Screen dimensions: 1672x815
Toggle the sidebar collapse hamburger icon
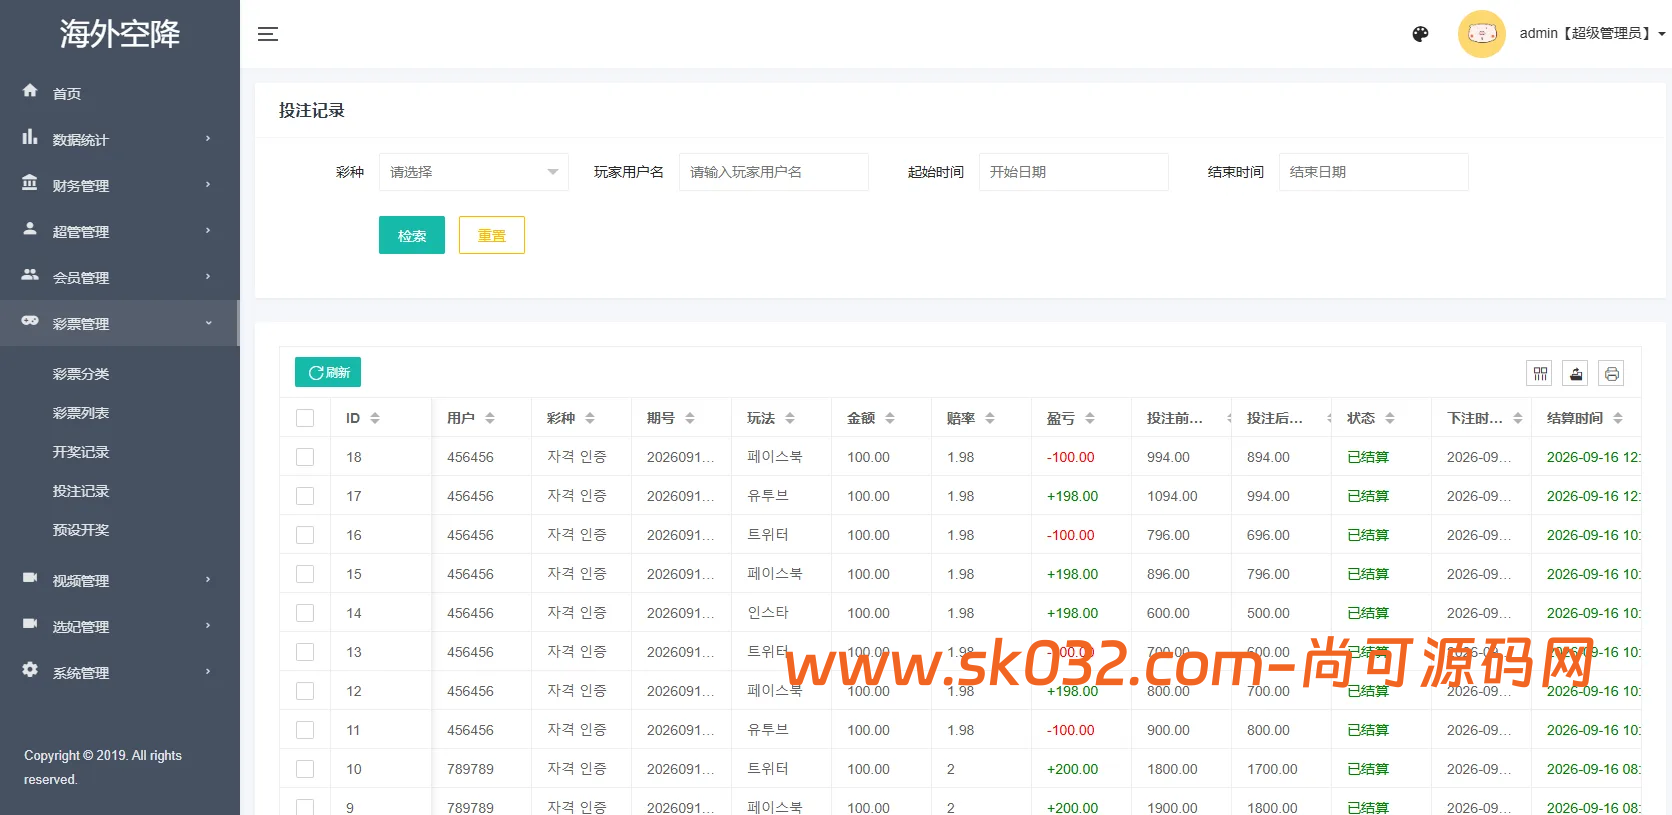pyautogui.click(x=268, y=34)
